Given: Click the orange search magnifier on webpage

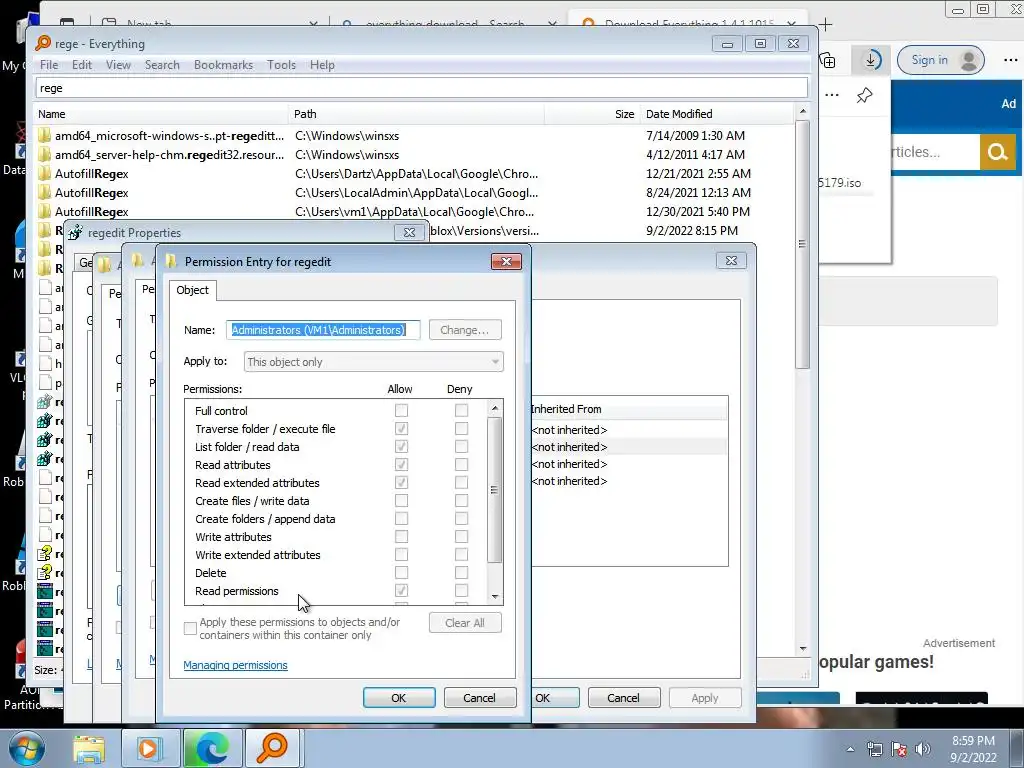Looking at the screenshot, I should point(997,152).
